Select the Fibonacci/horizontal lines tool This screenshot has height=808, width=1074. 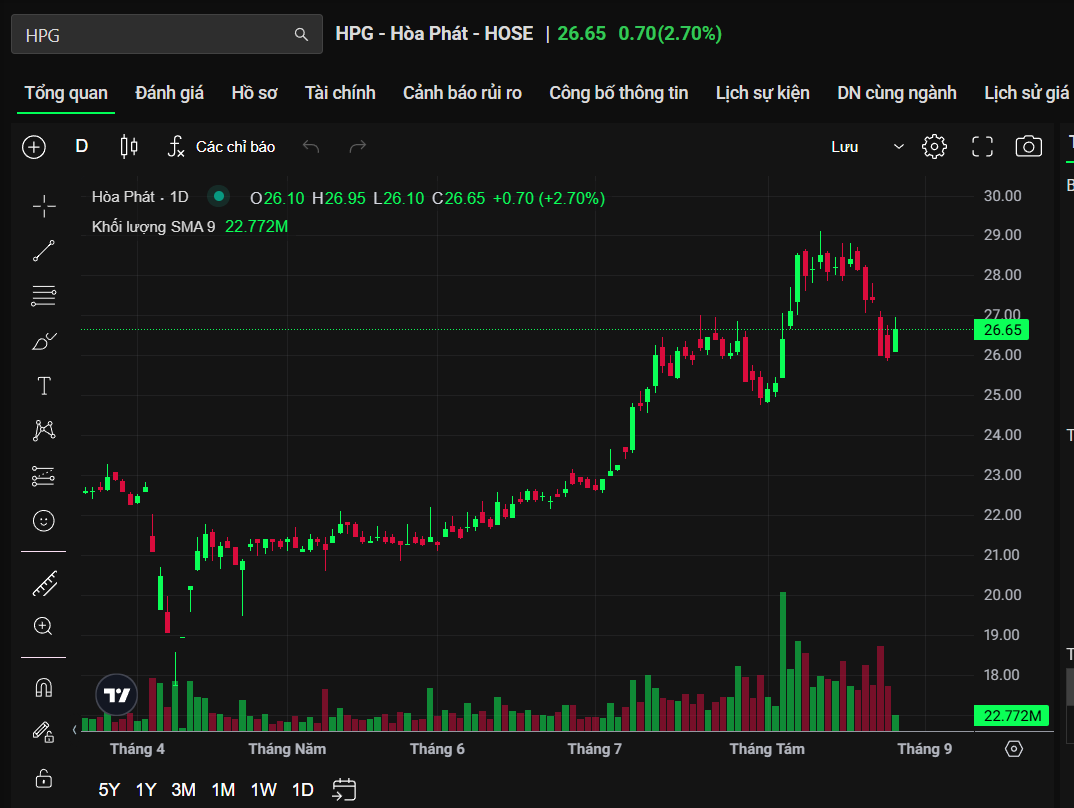pyautogui.click(x=44, y=296)
